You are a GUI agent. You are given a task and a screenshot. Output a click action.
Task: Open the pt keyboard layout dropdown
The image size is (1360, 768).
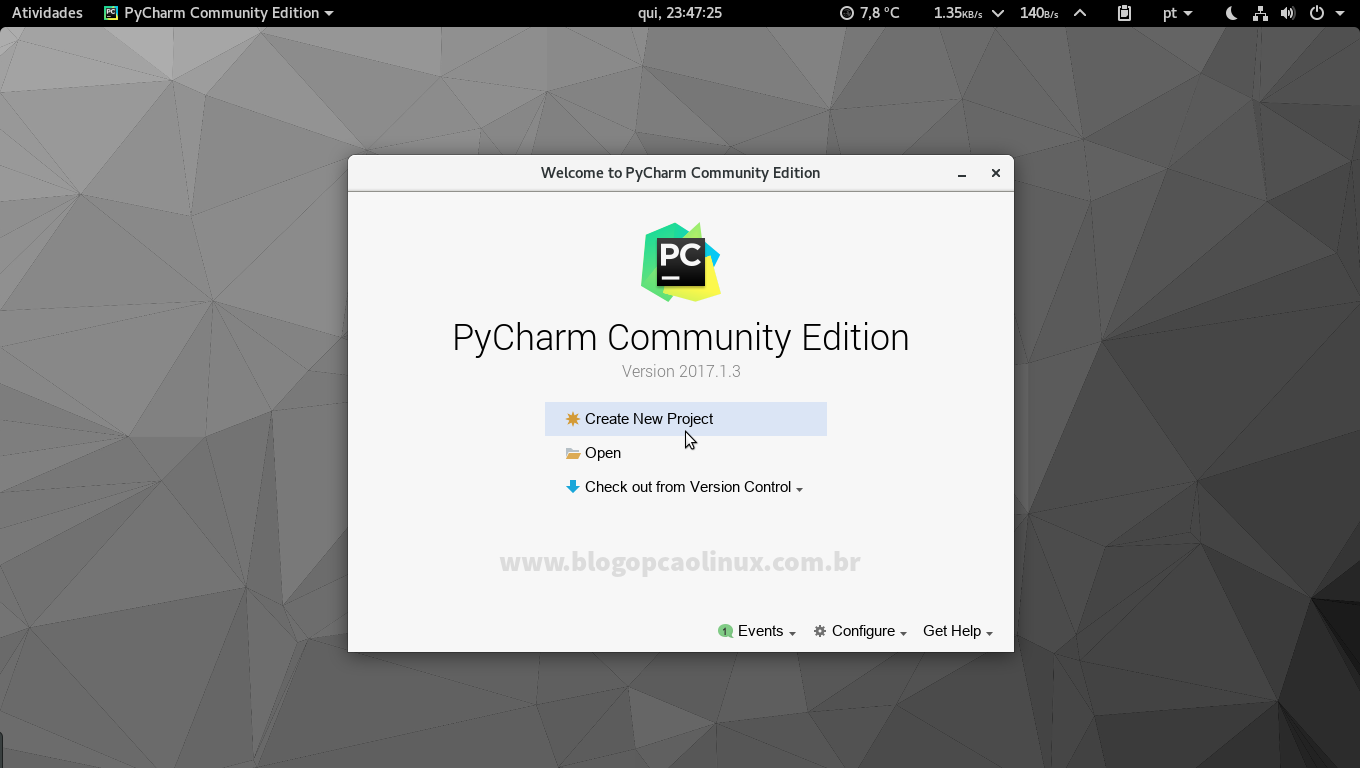click(x=1178, y=13)
